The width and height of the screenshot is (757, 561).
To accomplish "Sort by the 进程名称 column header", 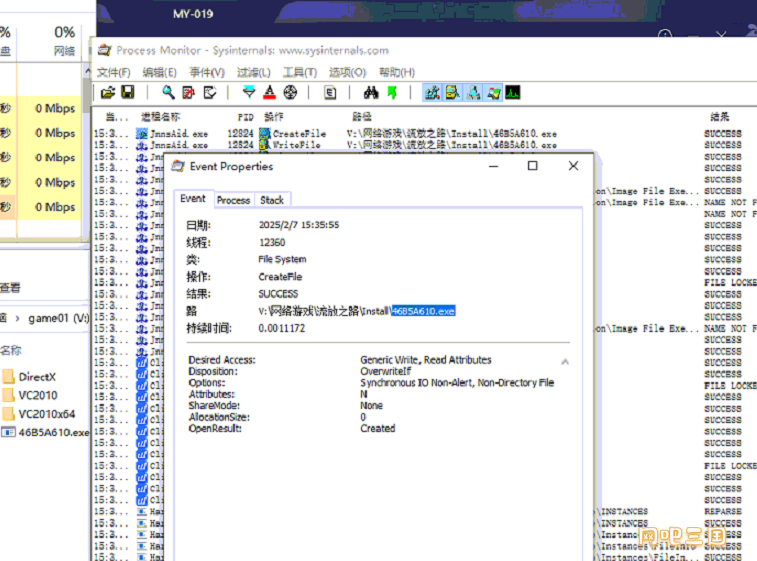I will pyautogui.click(x=160, y=117).
